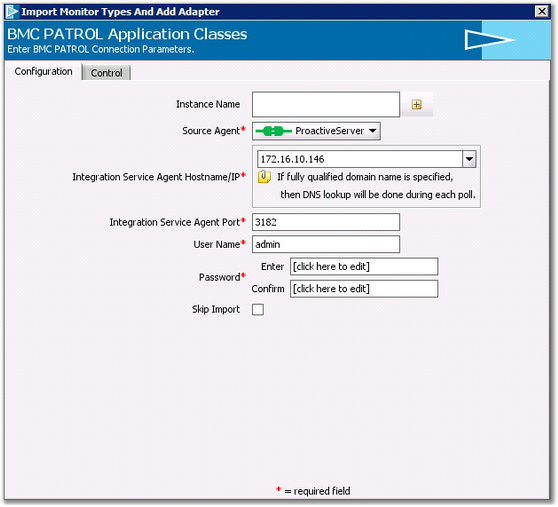Toggle the Skip Import checkbox
The width and height of the screenshot is (558, 507).
[258, 309]
